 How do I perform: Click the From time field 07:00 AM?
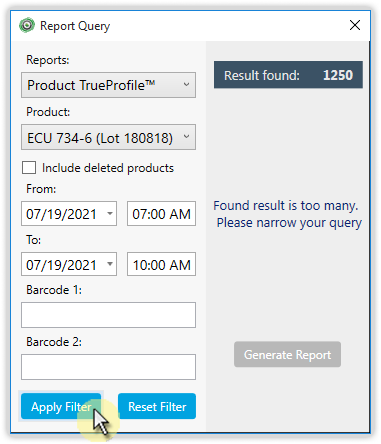(x=161, y=213)
